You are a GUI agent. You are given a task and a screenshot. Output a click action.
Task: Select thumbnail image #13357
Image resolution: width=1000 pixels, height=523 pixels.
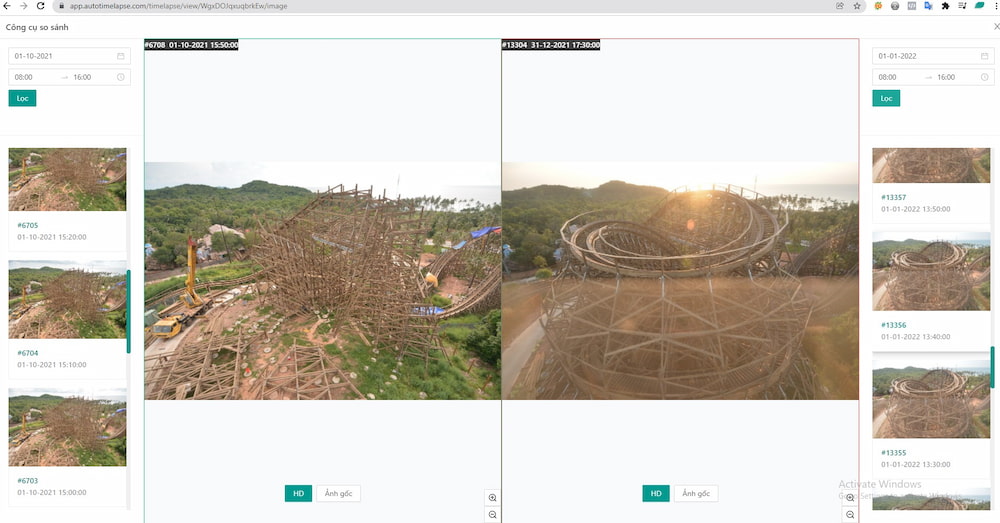point(931,165)
